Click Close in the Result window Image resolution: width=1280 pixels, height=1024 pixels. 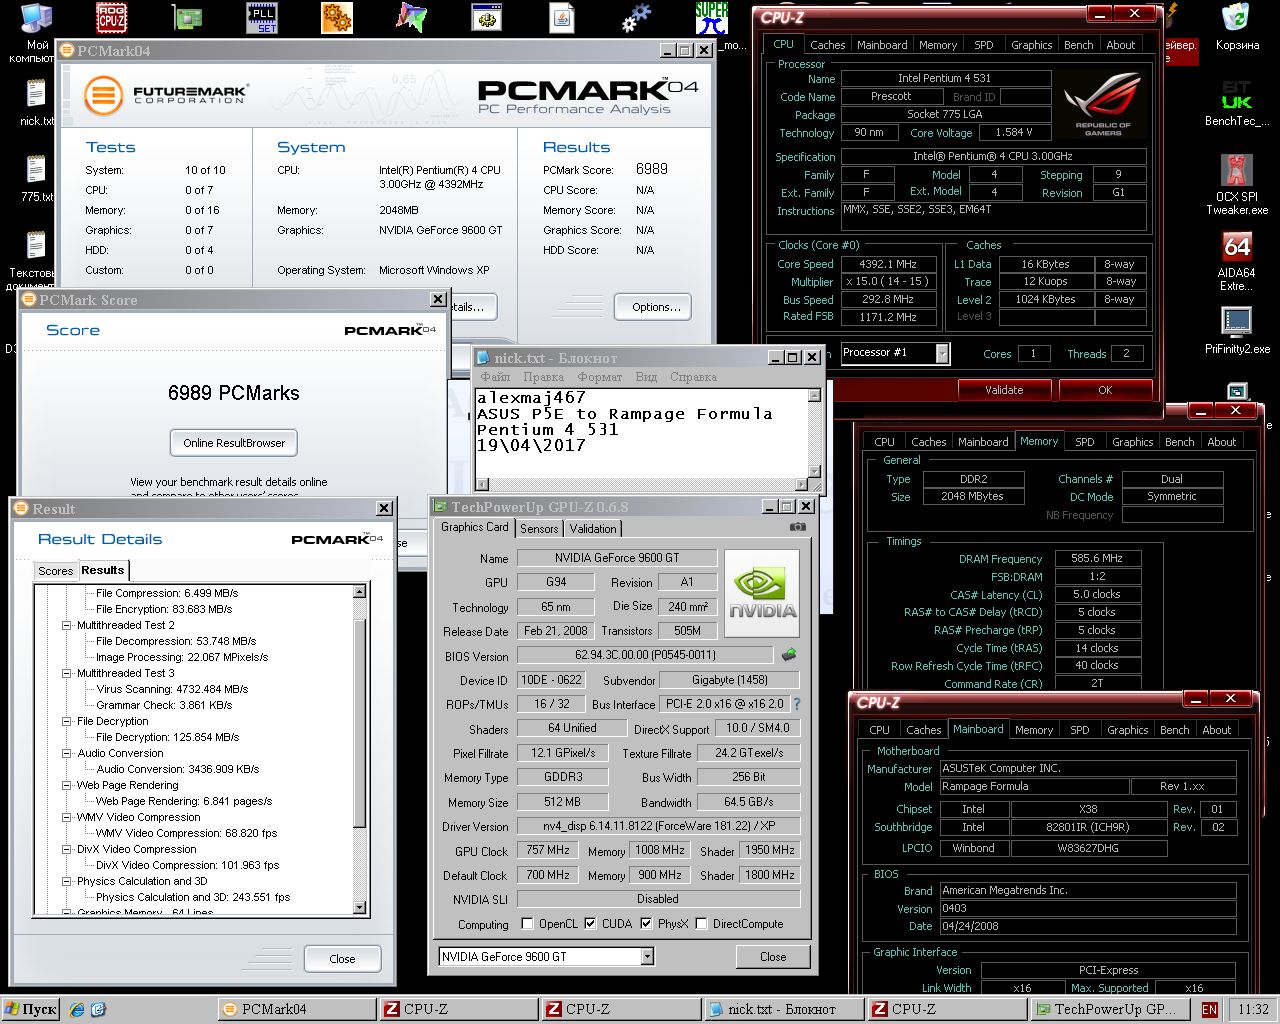[342, 958]
